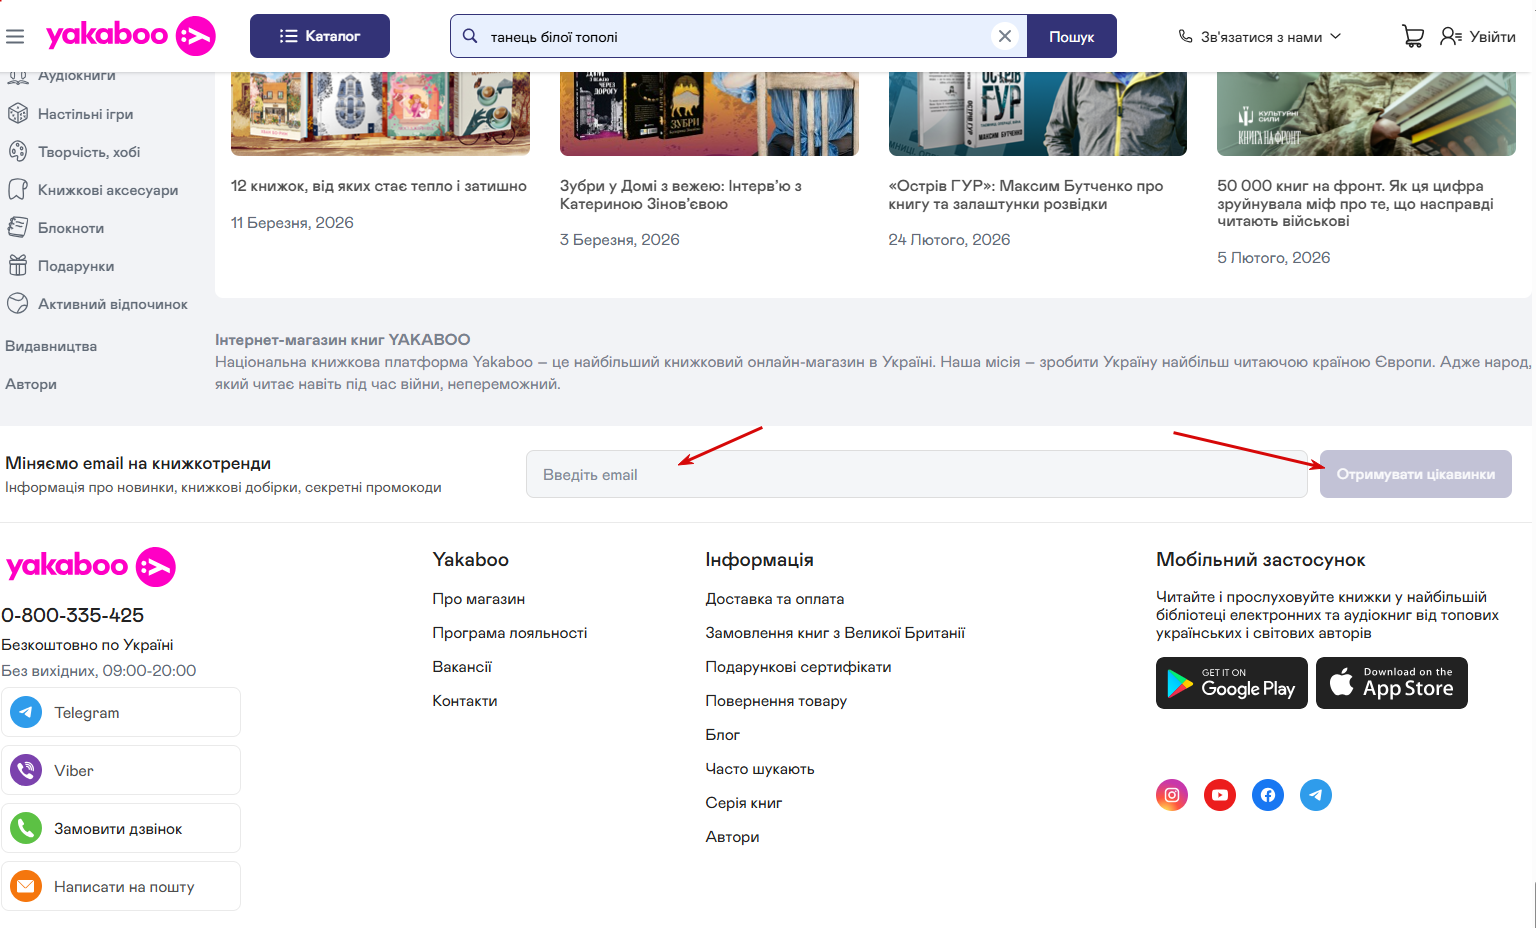Click Увійти to sign in
Screen dimensions: 1536x928
(x=1478, y=36)
